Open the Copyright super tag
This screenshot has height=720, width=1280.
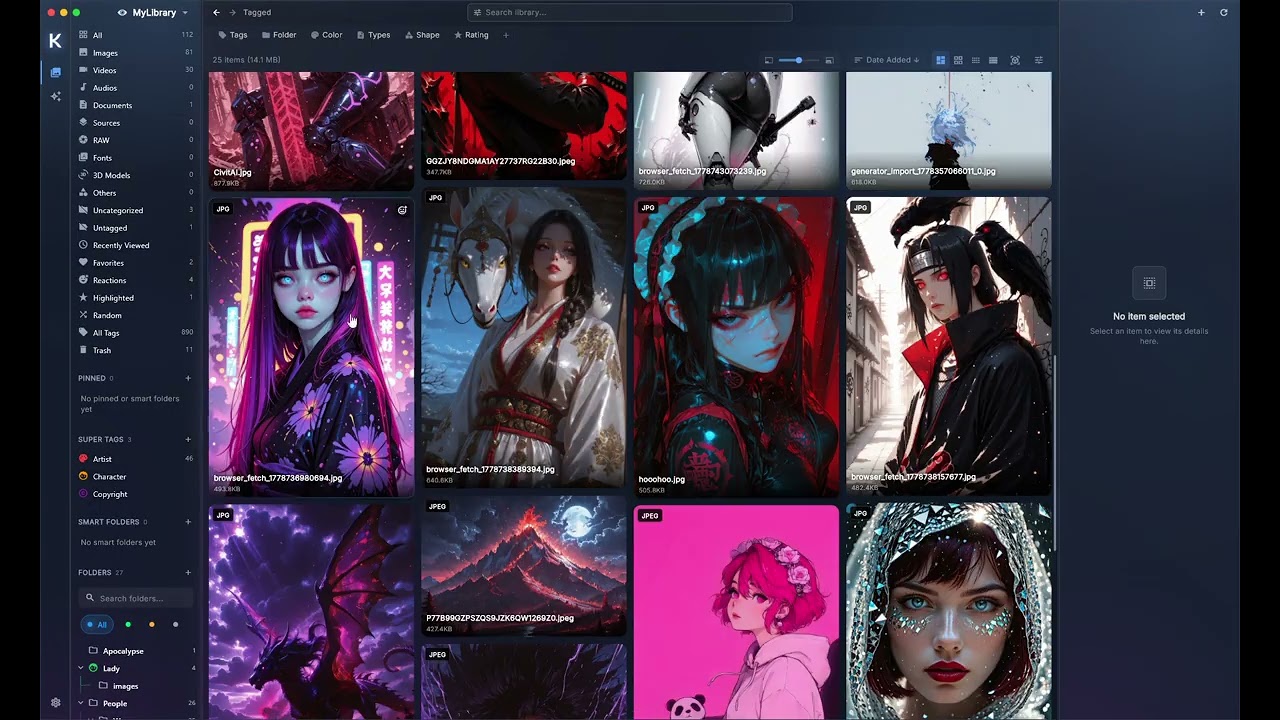[x=136, y=494]
